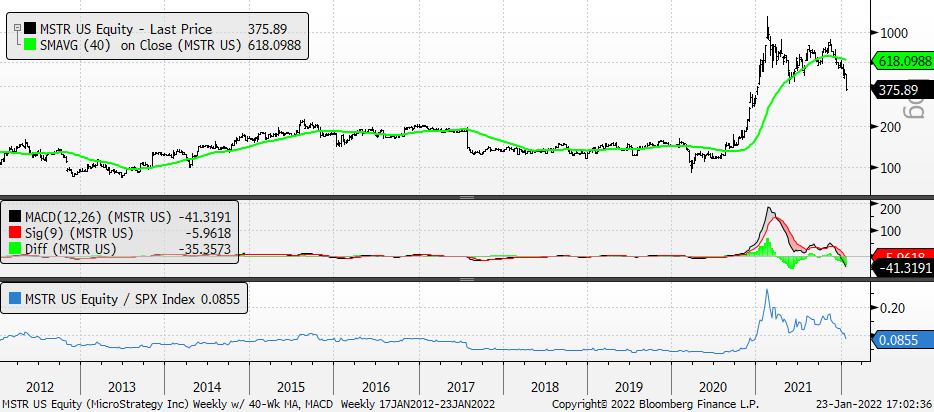Click the 2017 year label on time axis
Viewport: 934px width, 412px height.
(x=460, y=386)
